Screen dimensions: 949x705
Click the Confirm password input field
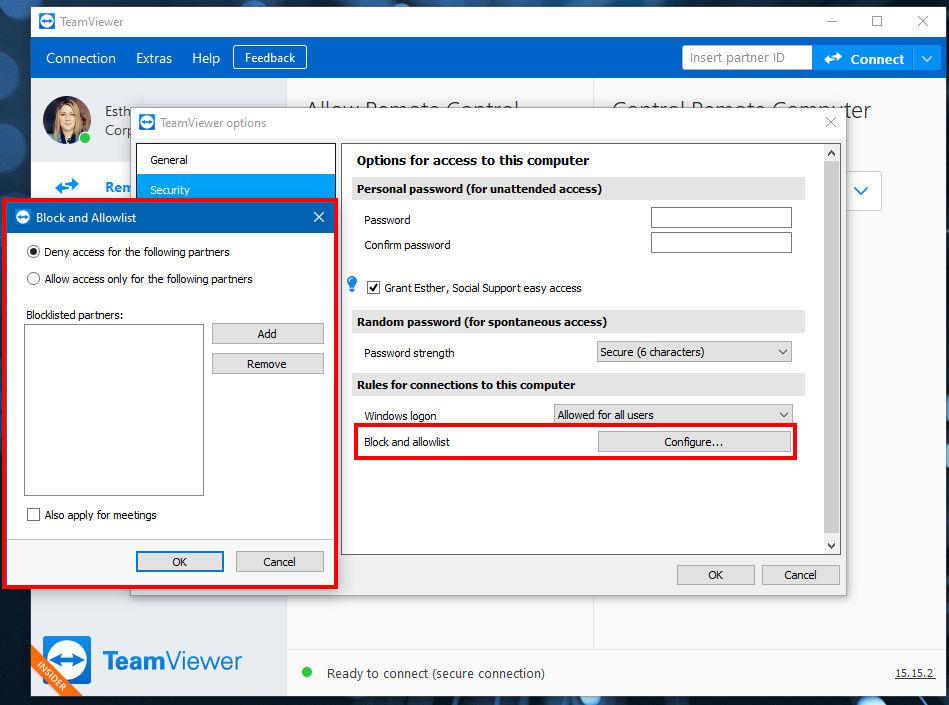[721, 243]
